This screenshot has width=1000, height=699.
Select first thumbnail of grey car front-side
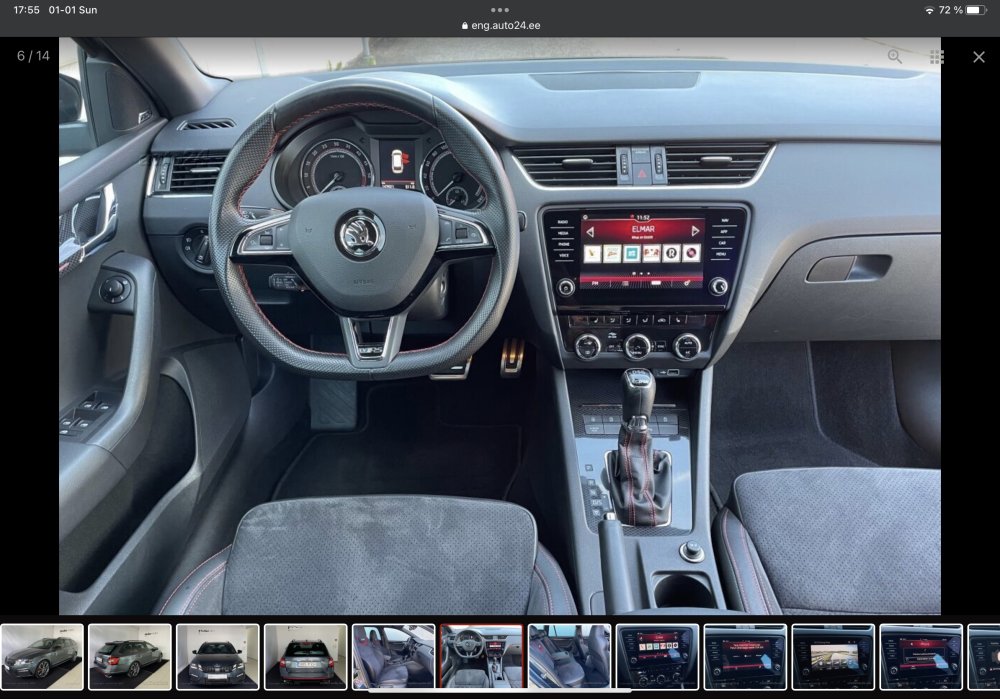(42, 657)
